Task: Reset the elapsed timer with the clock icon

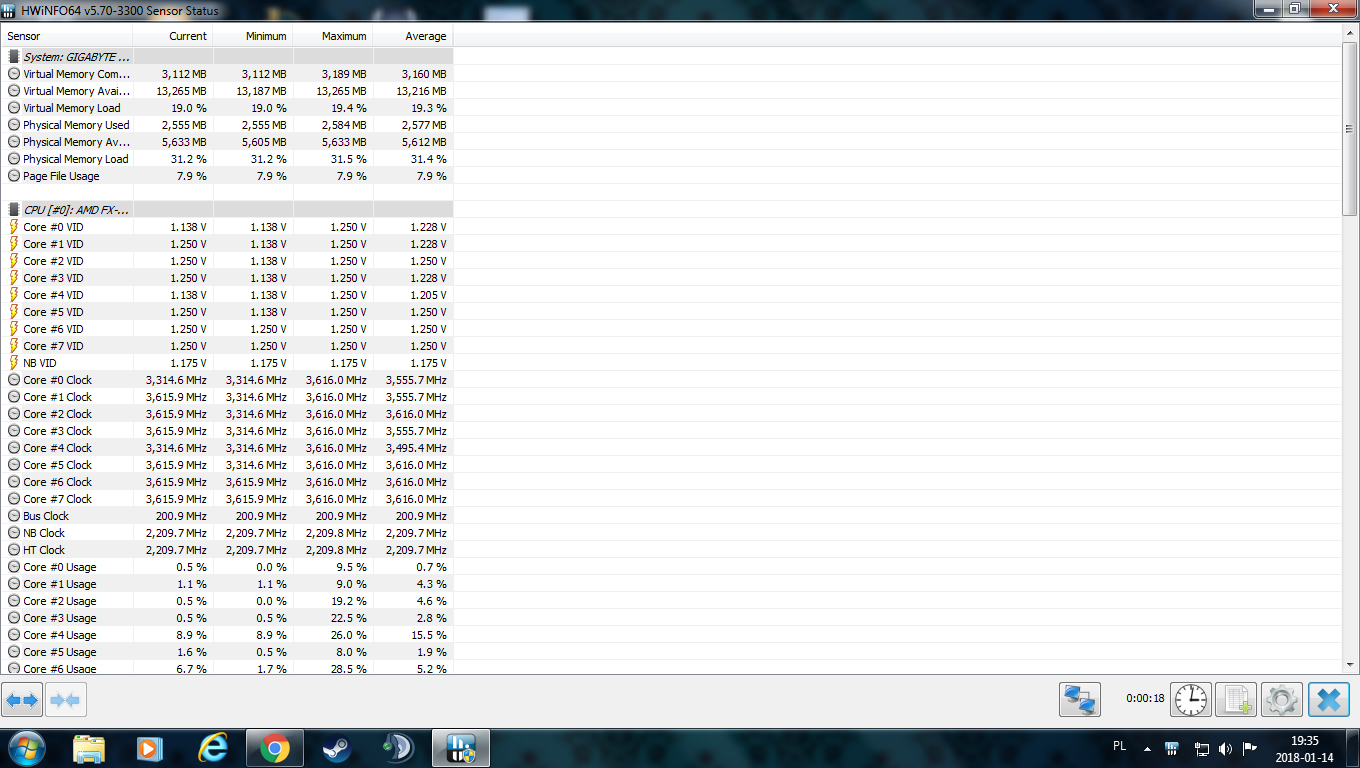Action: 1190,700
